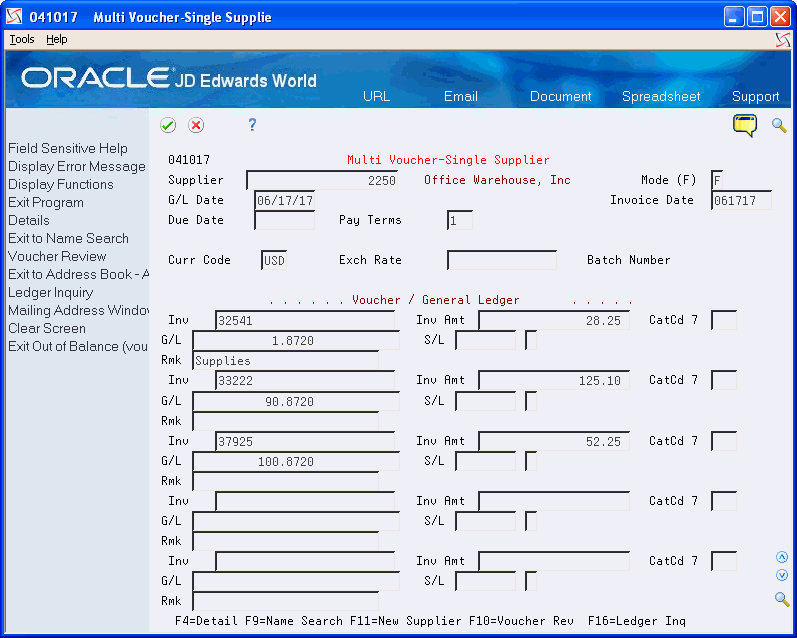
Task: Click the scroll up arrow icon
Action: (x=782, y=557)
